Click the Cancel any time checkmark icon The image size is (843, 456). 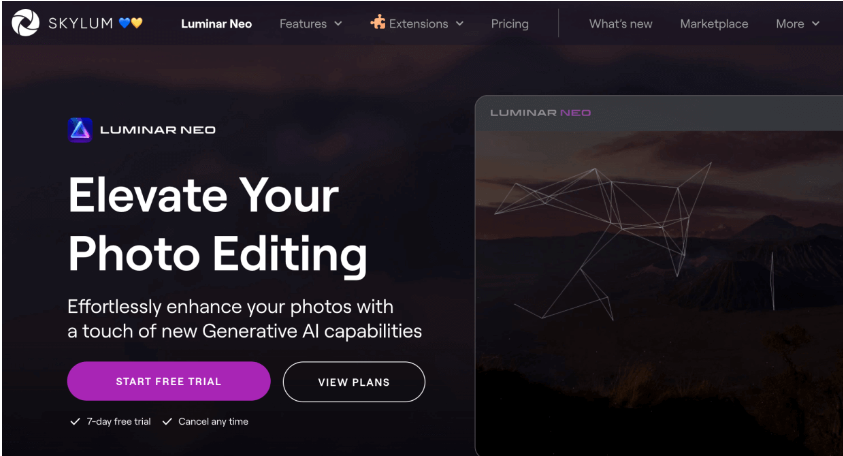pos(167,422)
